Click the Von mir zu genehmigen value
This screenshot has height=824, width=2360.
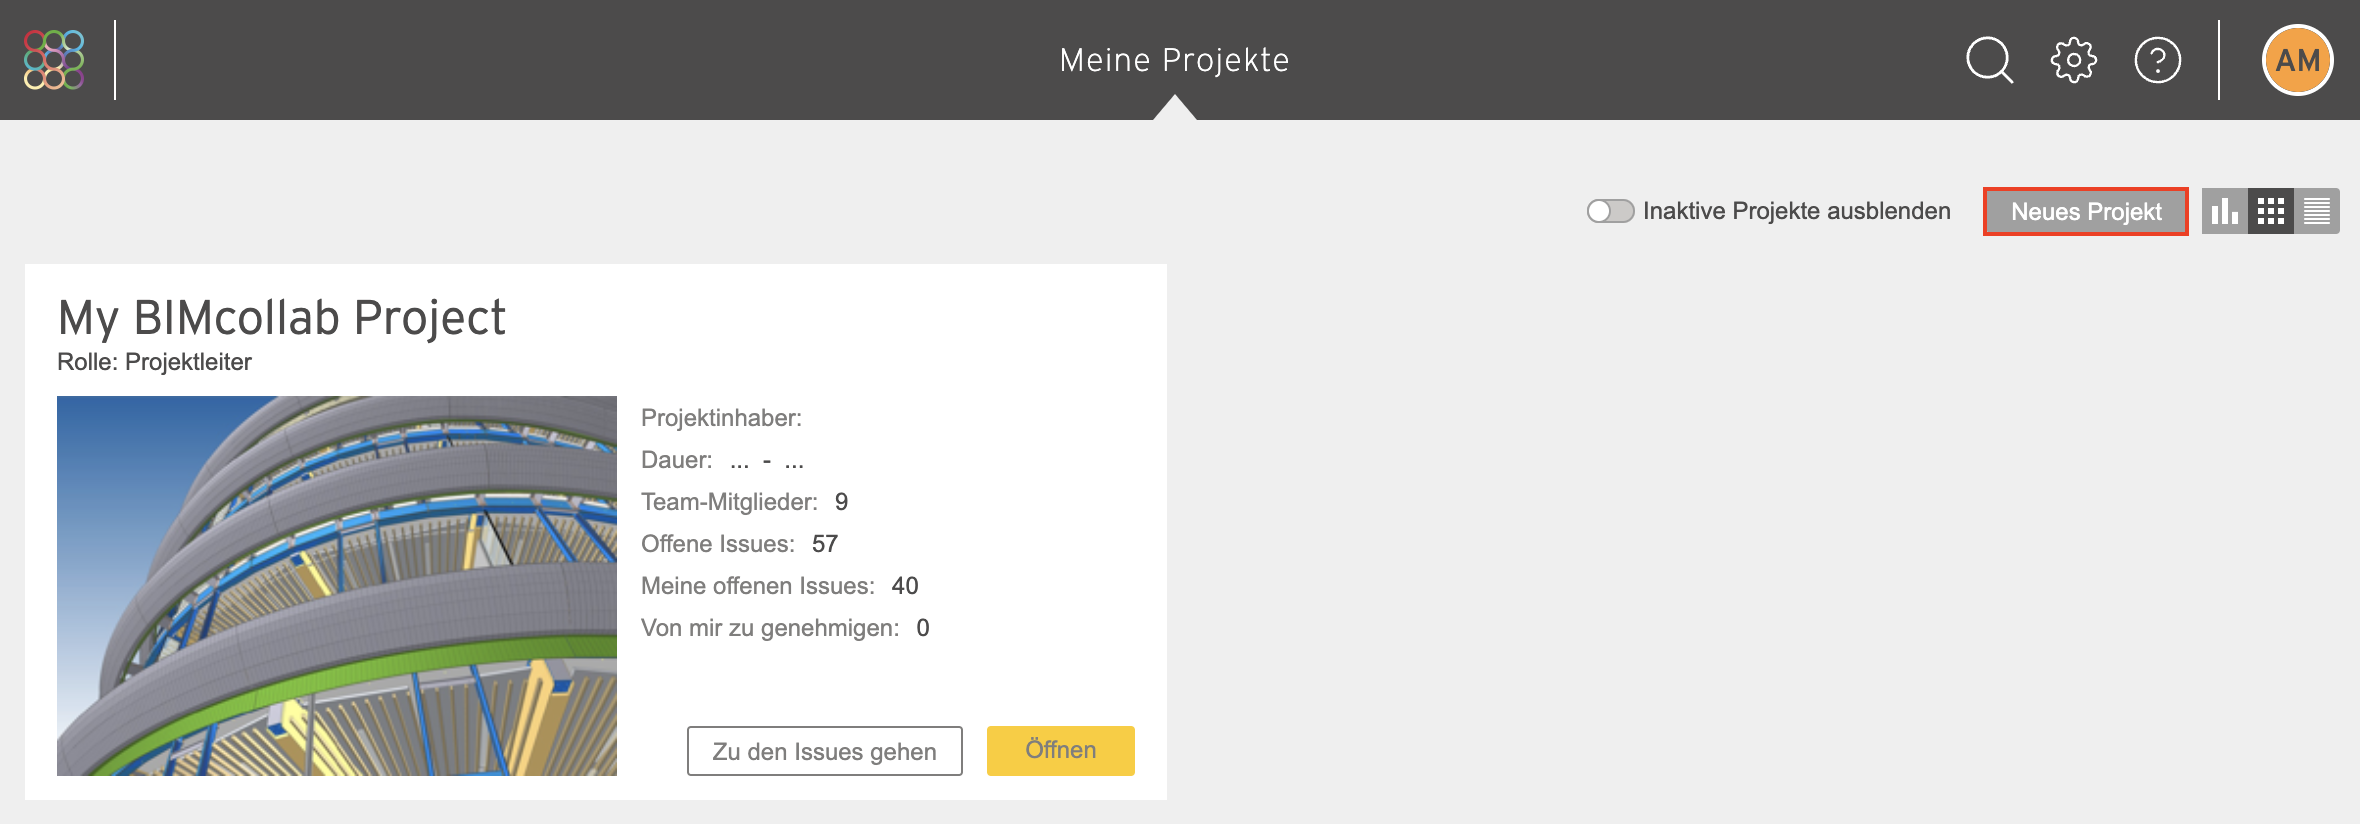(923, 628)
